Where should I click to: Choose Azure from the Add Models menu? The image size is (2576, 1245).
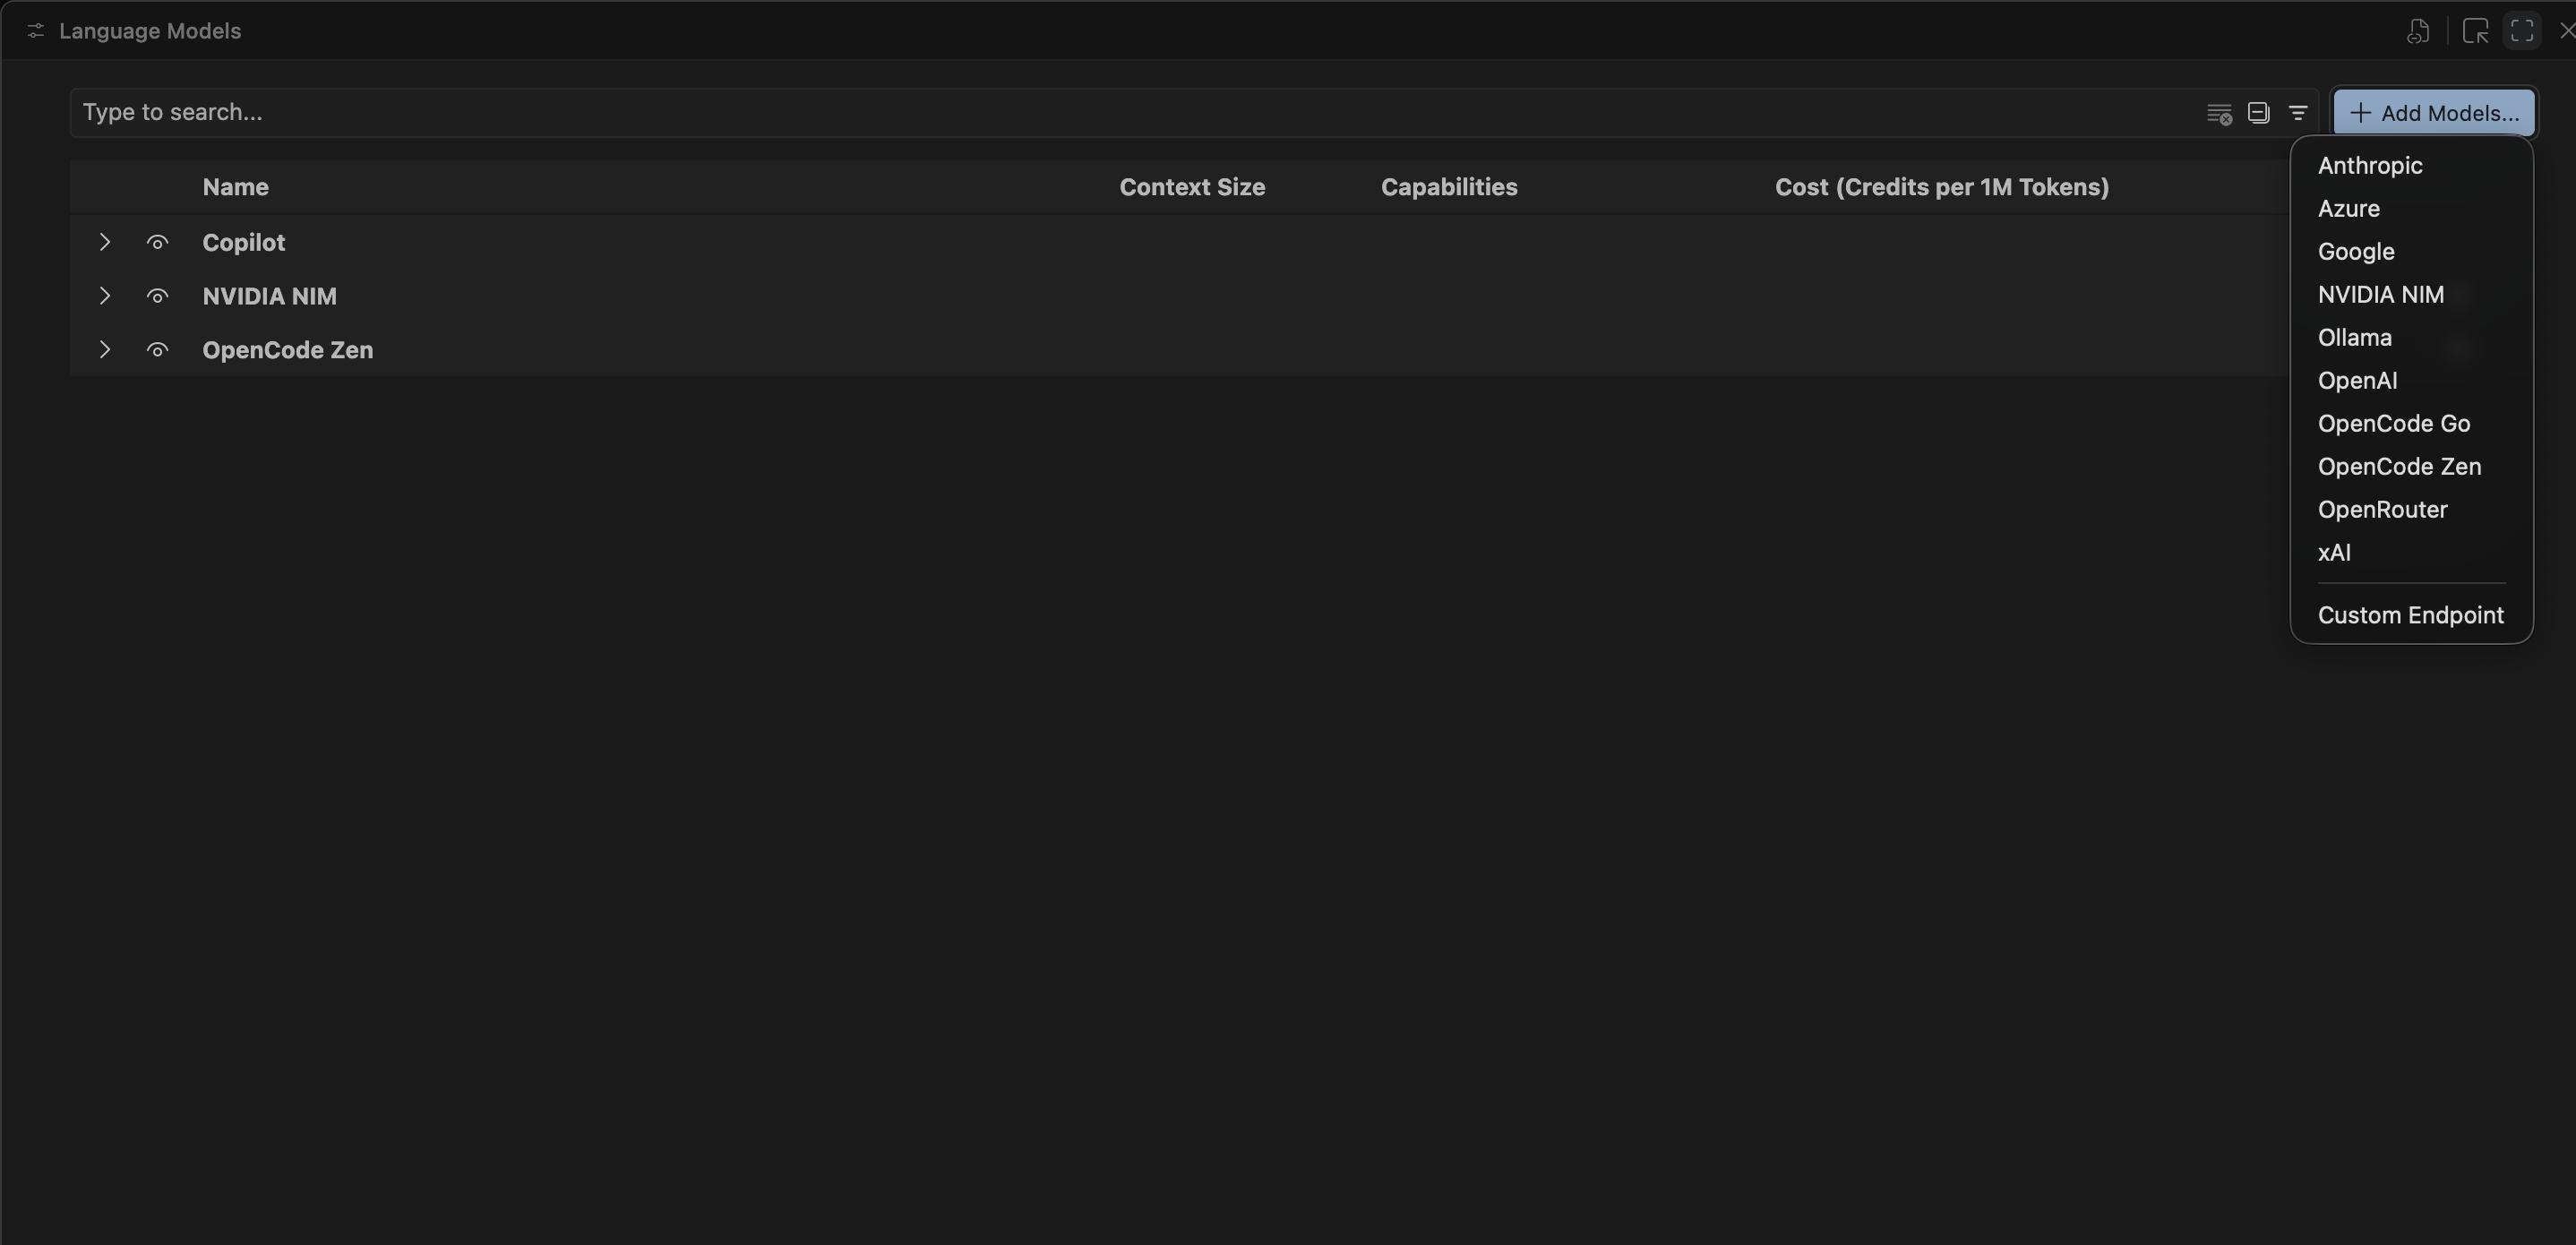click(2411, 209)
